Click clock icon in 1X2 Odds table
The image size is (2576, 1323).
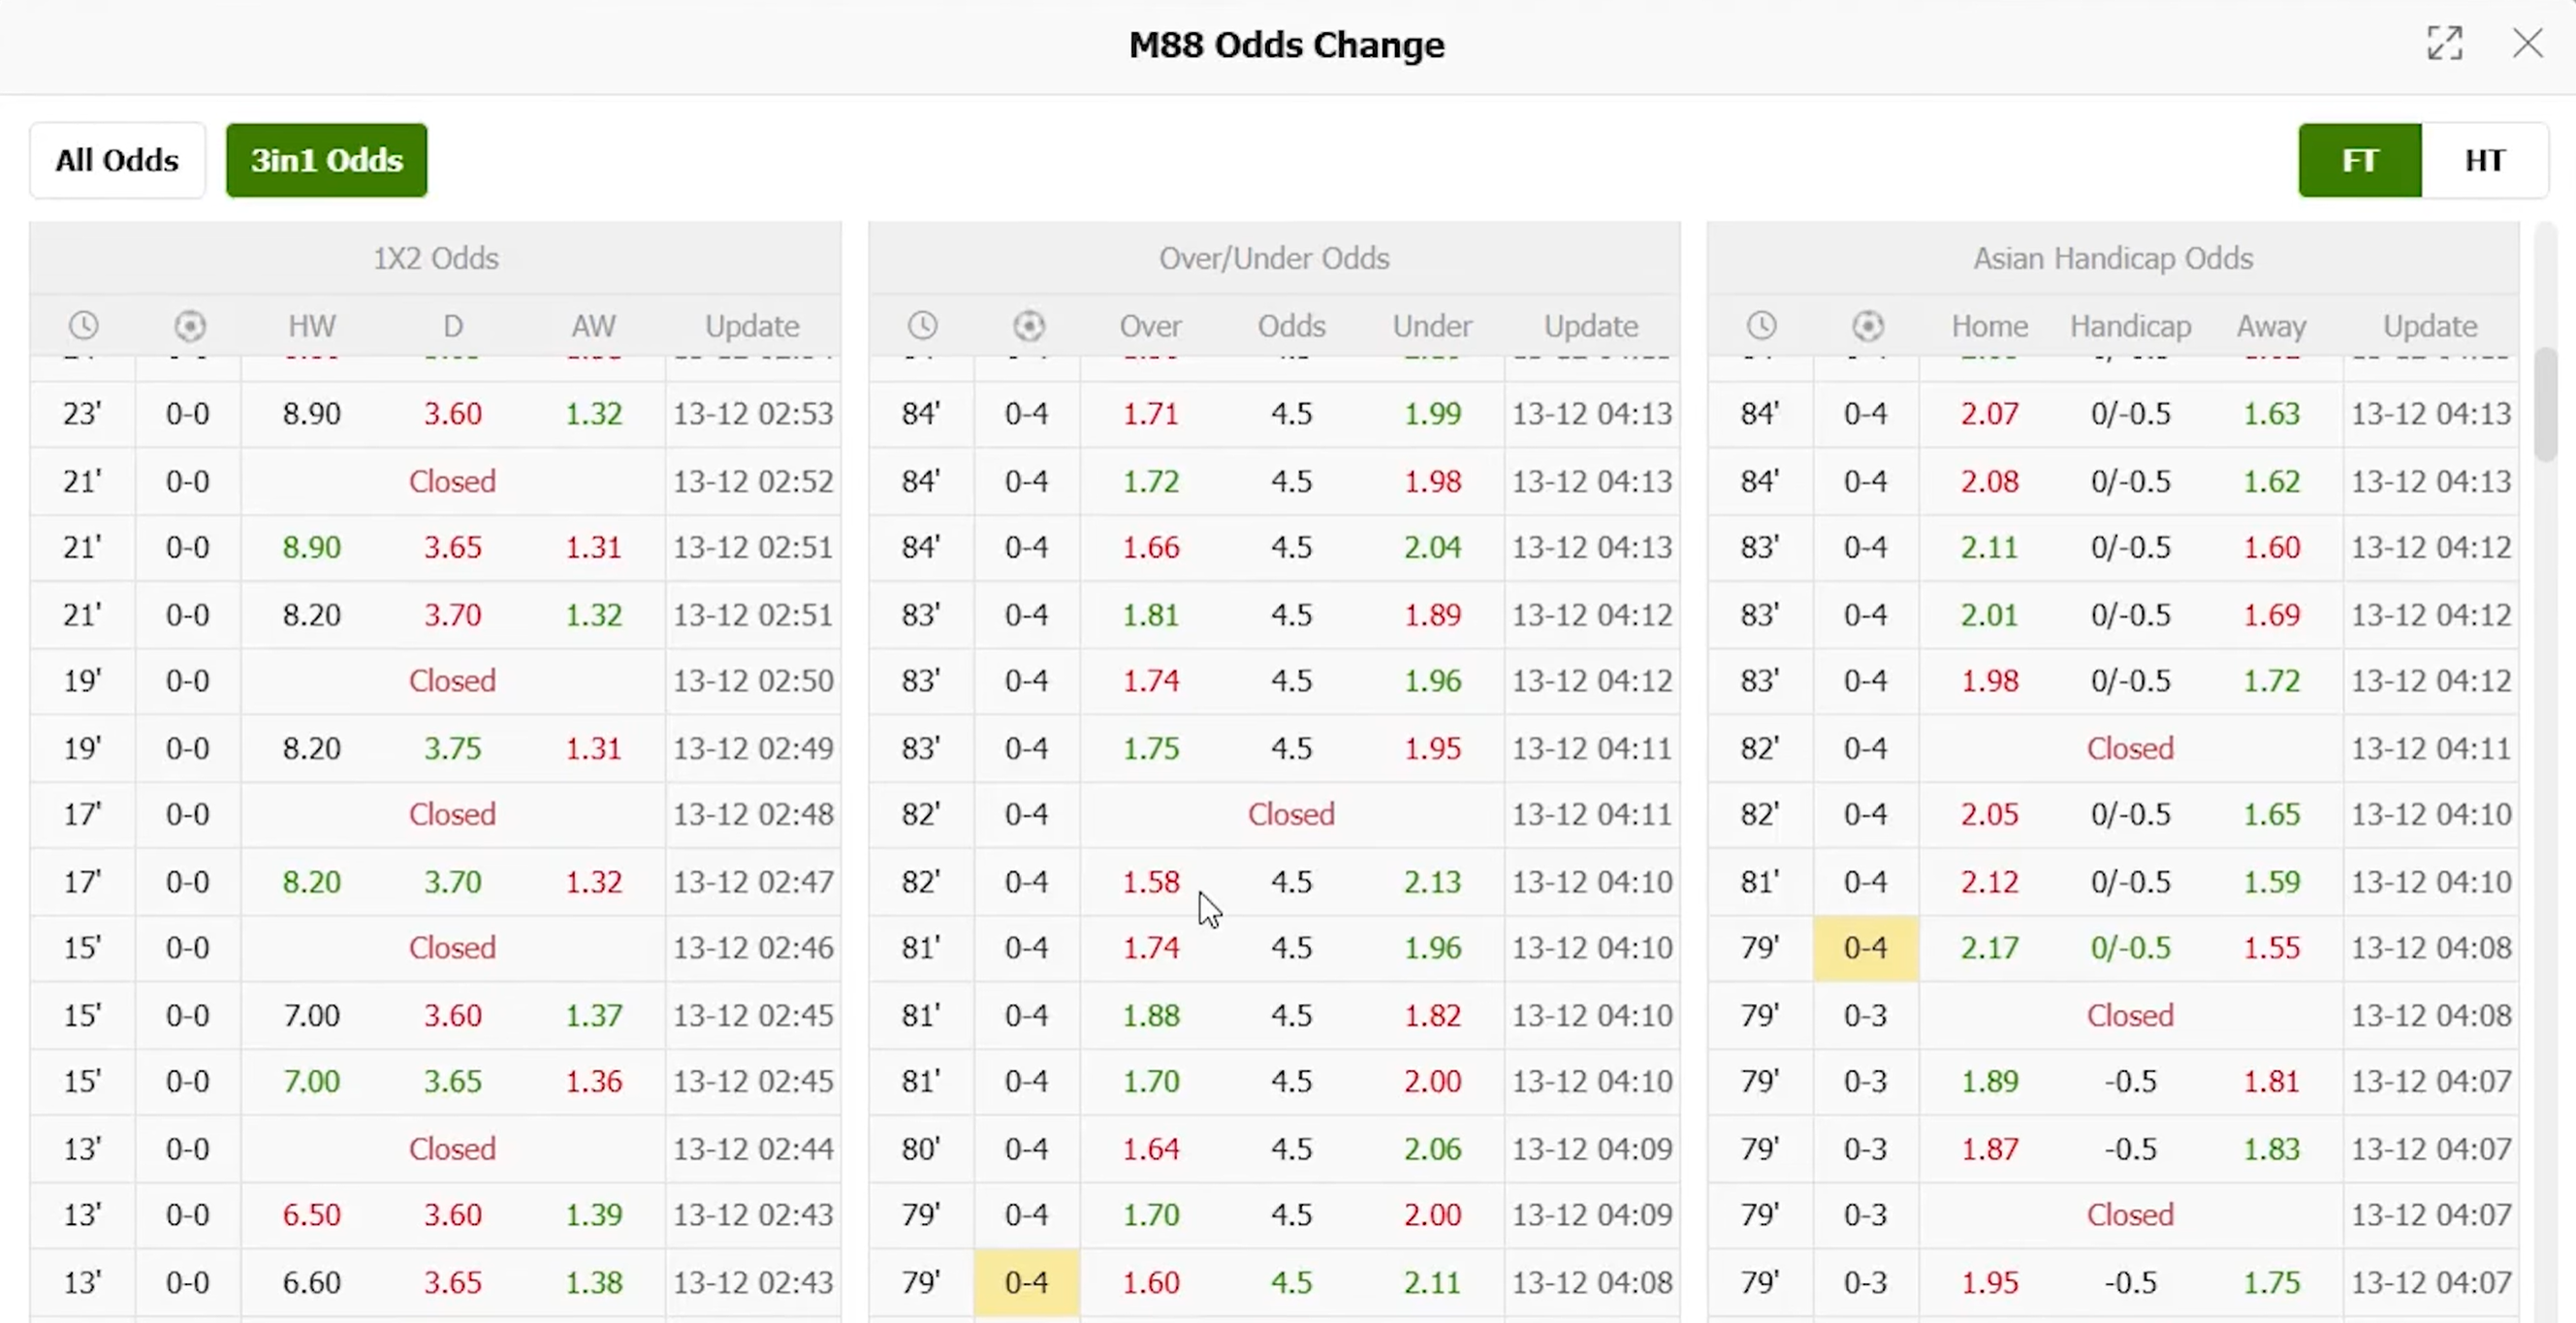pyautogui.click(x=84, y=325)
